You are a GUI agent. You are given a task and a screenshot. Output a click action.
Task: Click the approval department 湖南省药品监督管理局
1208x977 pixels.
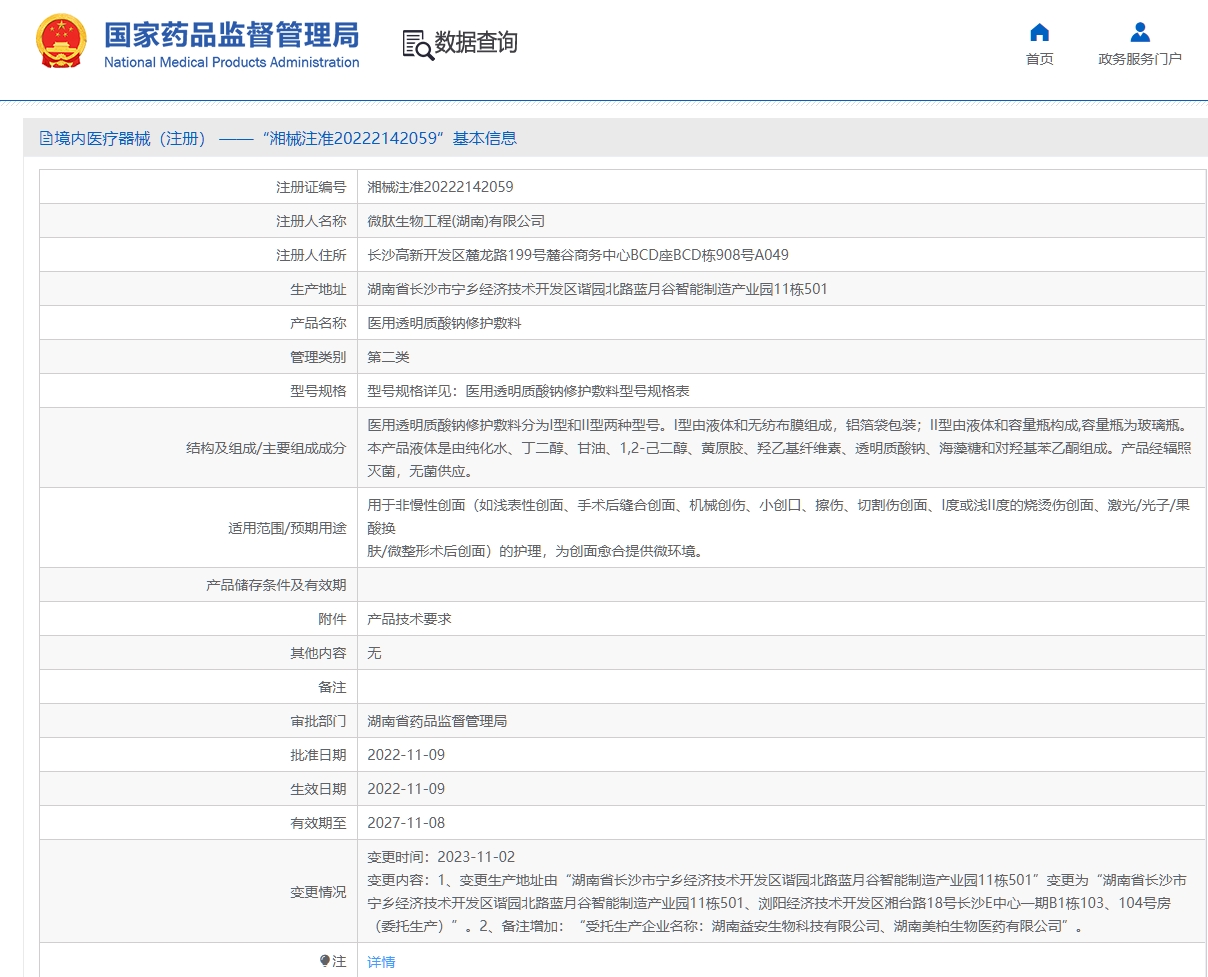point(437,721)
